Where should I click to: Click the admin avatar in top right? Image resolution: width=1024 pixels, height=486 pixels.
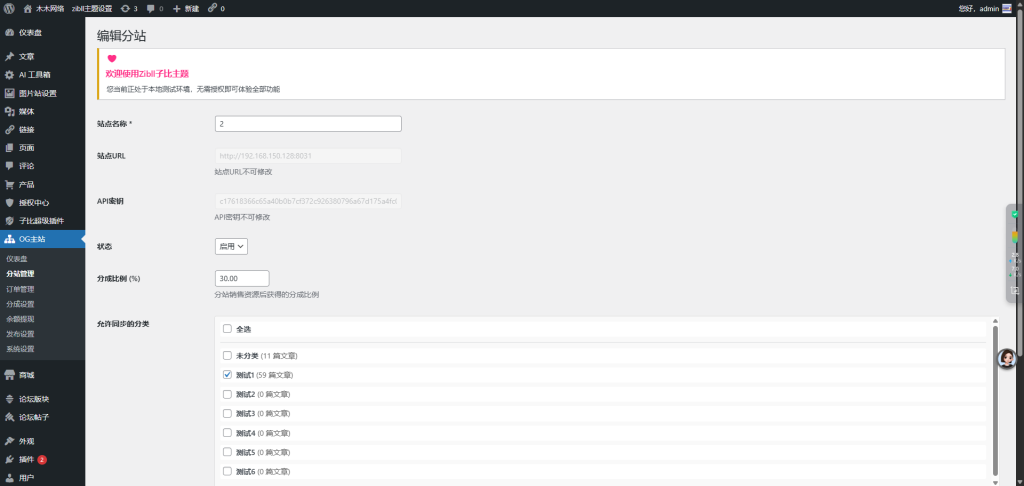pos(1006,8)
